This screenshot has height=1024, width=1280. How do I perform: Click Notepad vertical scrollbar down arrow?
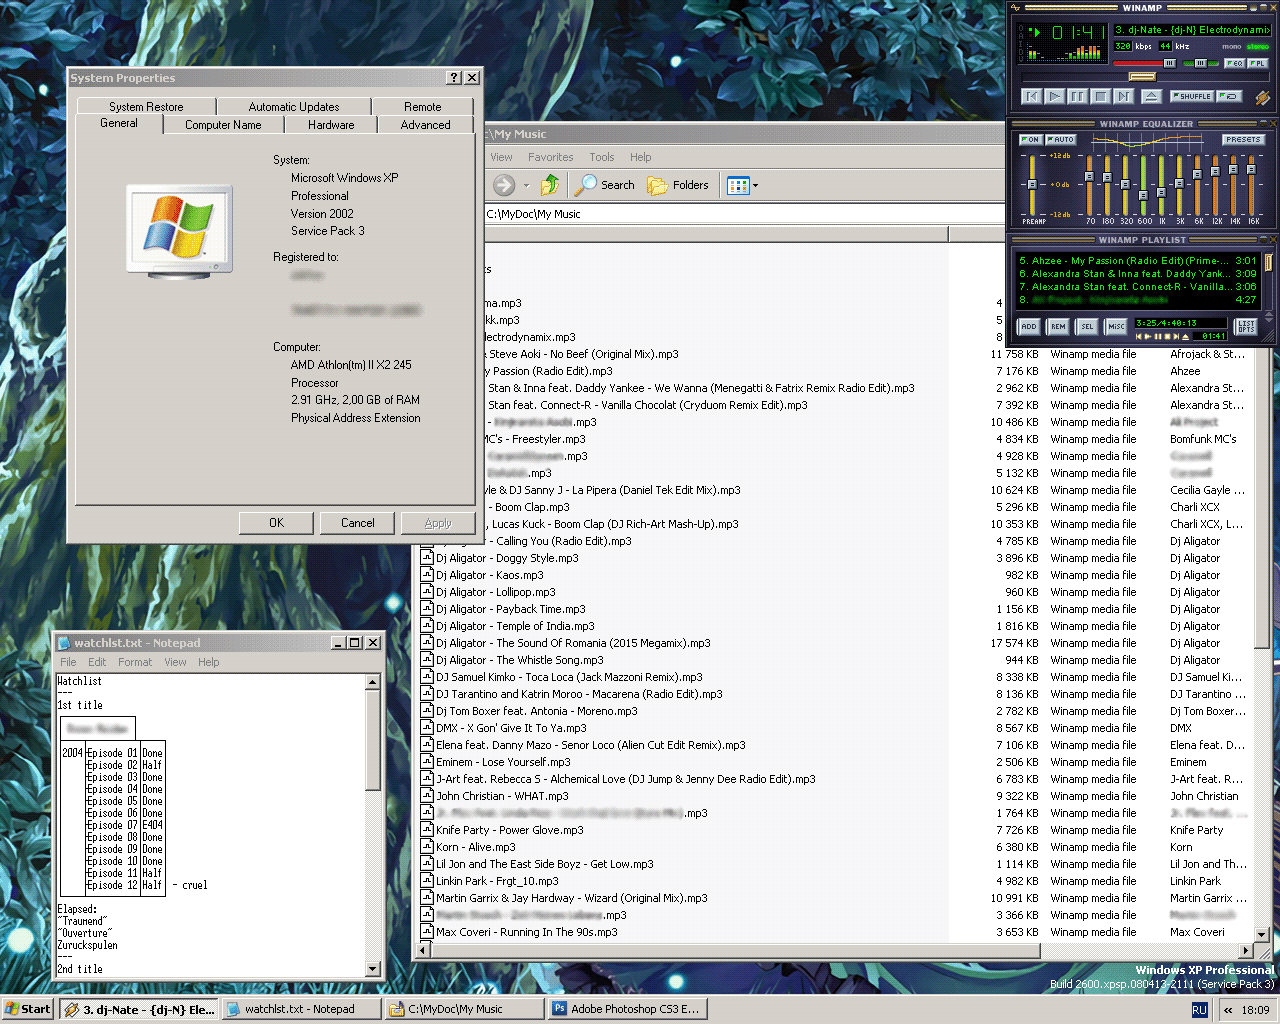click(x=373, y=968)
